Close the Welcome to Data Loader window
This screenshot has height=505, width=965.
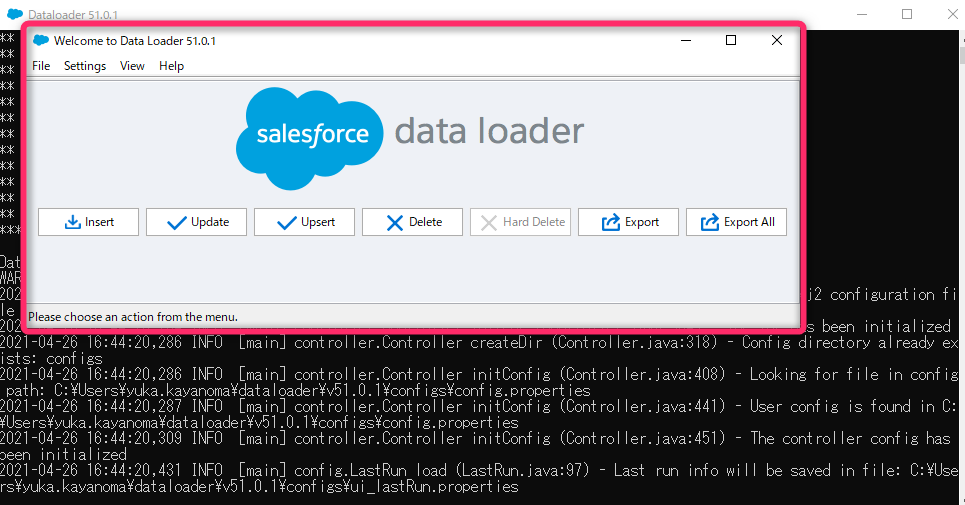click(777, 41)
